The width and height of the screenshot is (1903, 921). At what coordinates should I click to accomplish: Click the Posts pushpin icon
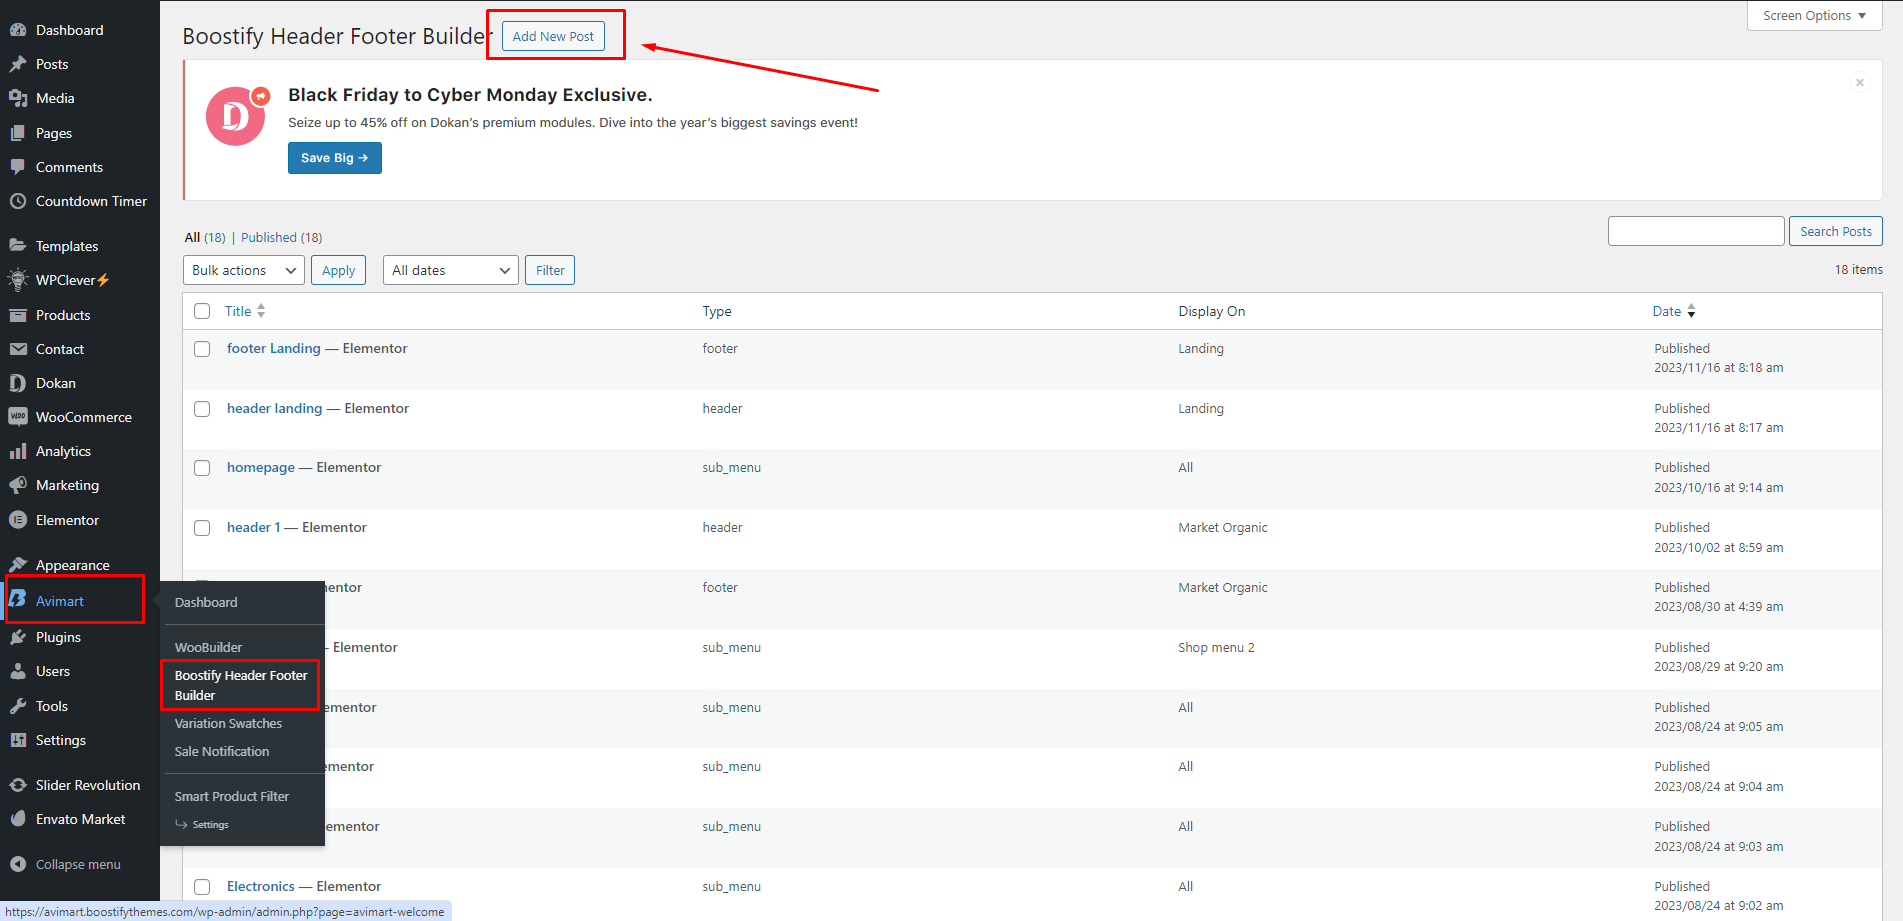18,64
